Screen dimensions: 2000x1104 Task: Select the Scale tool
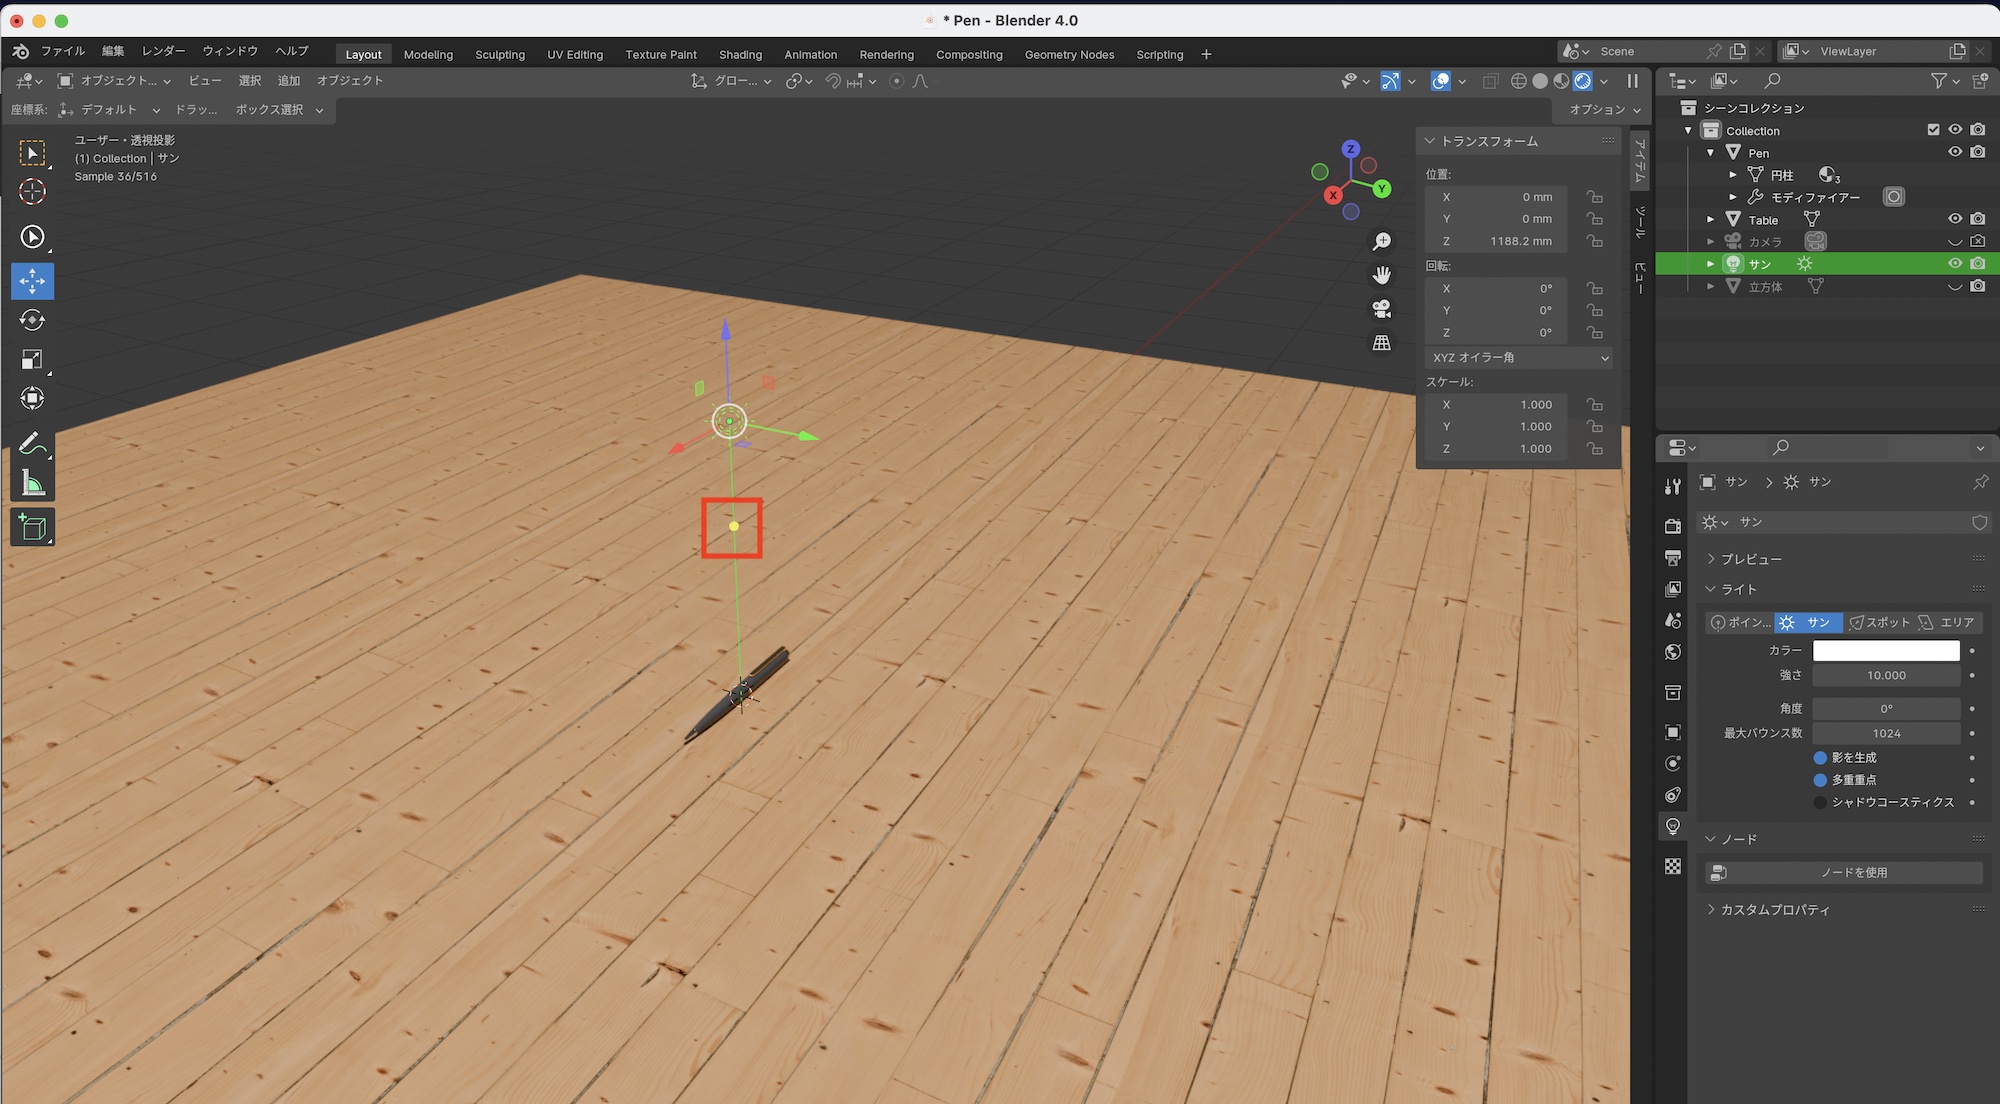coord(32,359)
